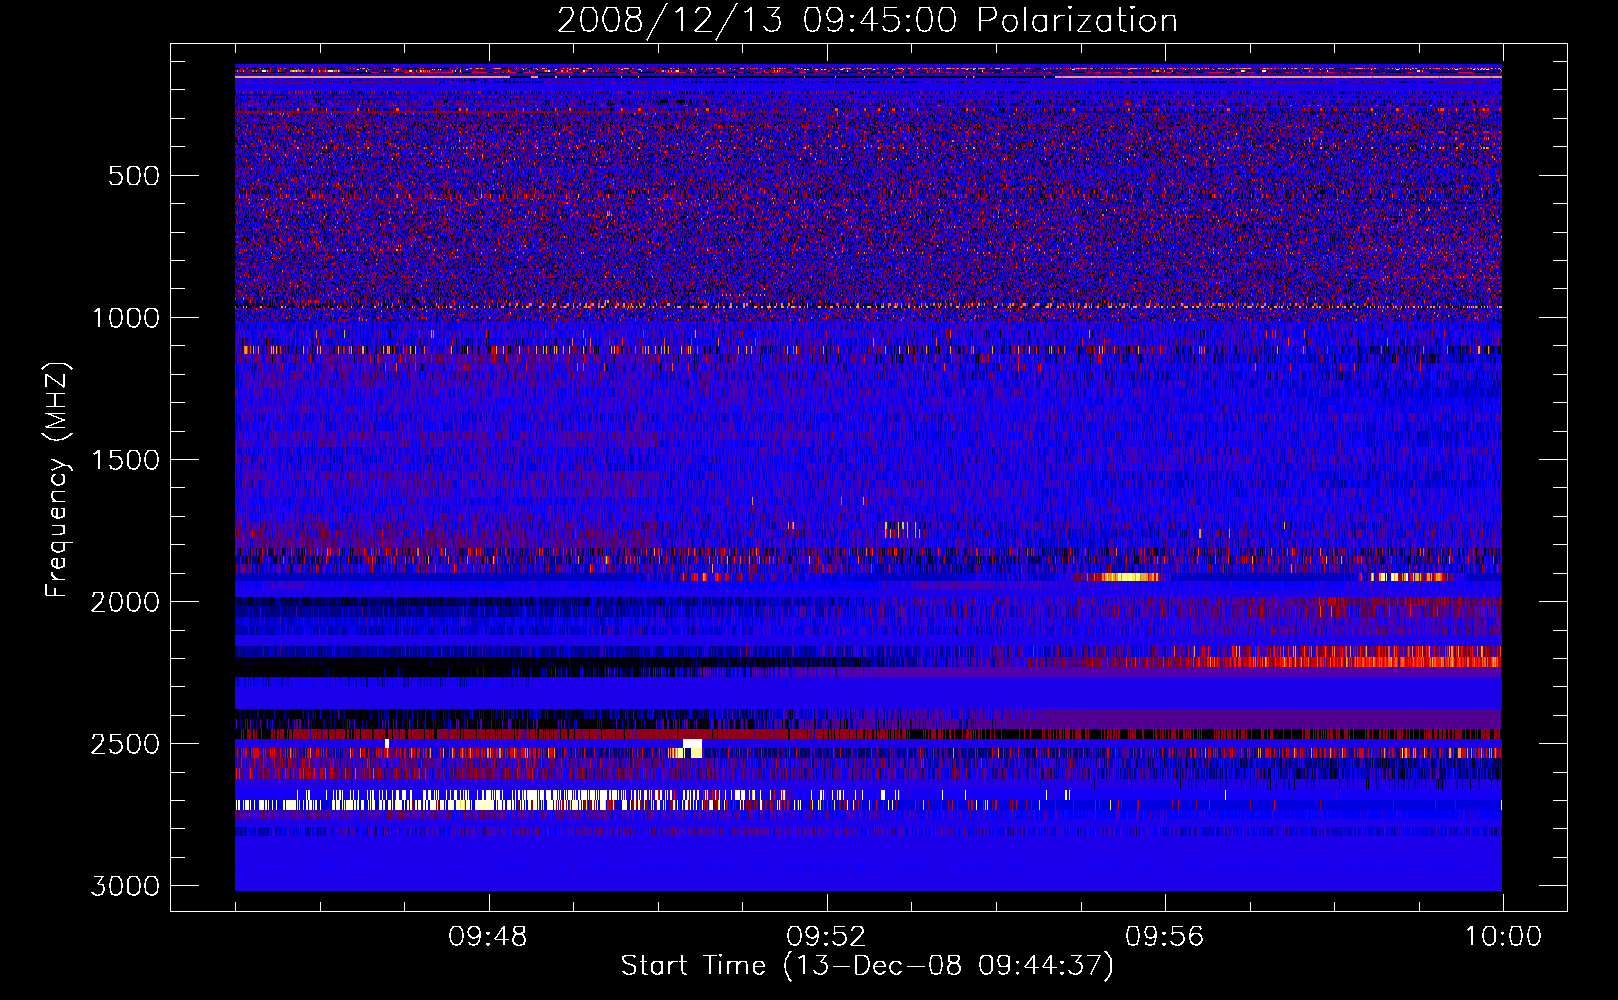
Task: Click the 'Frequency (MHZ)' axis label
Action: click(x=57, y=480)
